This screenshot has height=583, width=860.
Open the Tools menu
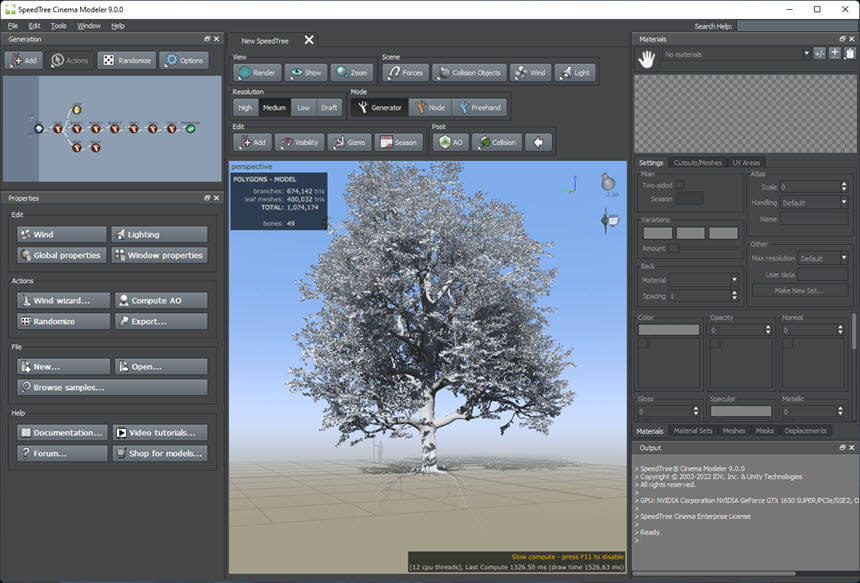[58, 26]
